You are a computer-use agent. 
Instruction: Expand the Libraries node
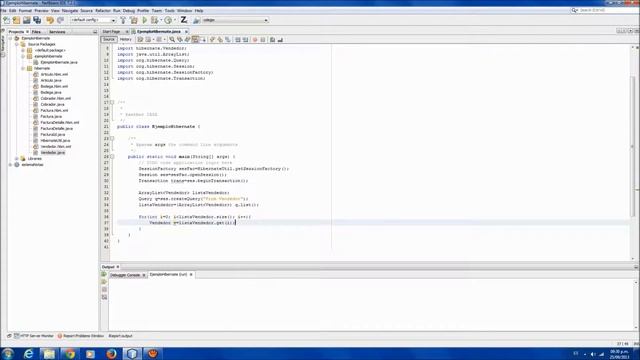[17, 158]
